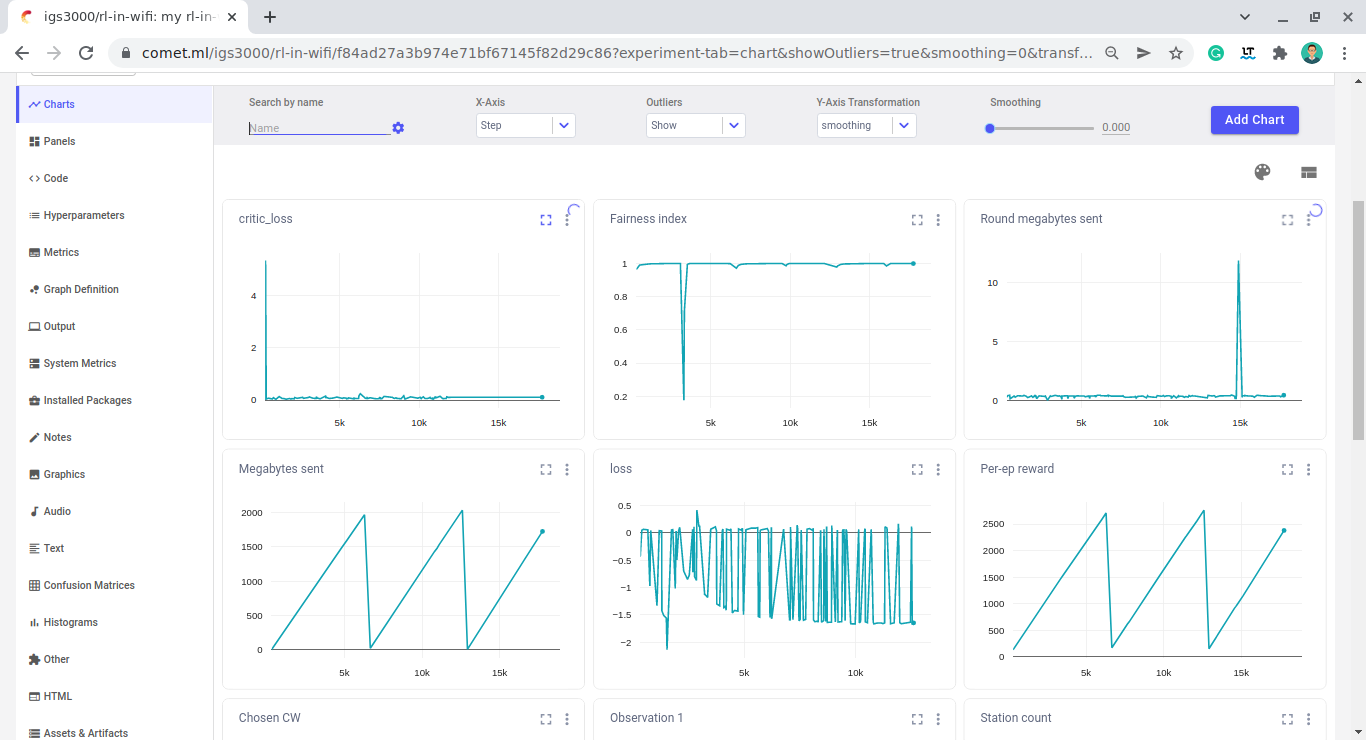Screen dimensions: 1366x740
Task: Expand critic_loss chart to fullscreen
Action: 546,220
